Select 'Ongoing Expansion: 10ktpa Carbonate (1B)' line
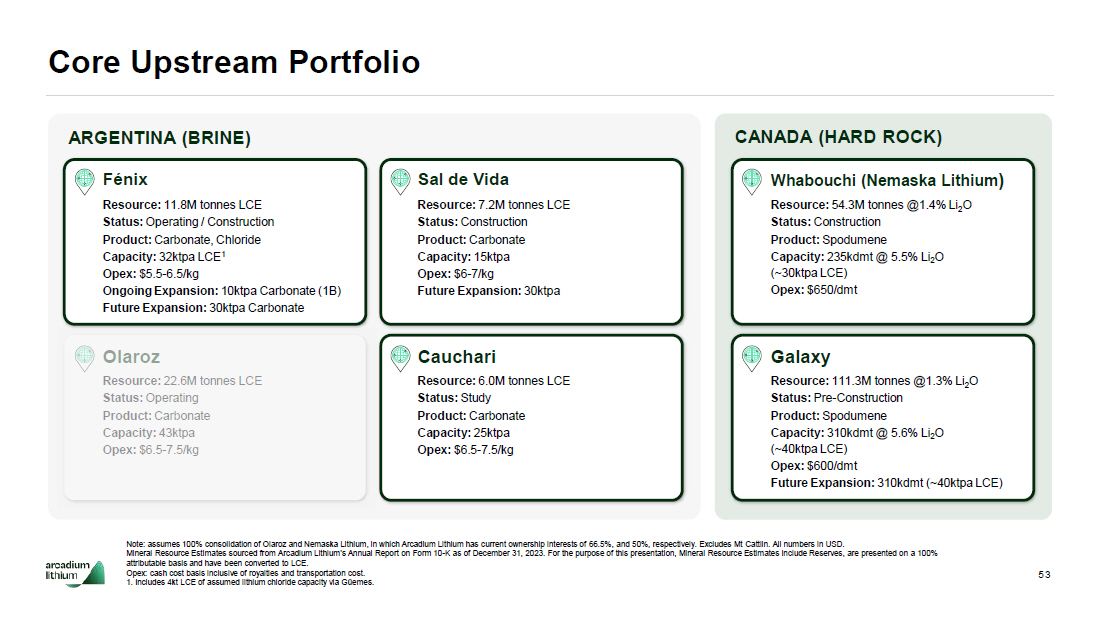The height and width of the screenshot is (617, 1097). tap(222, 290)
